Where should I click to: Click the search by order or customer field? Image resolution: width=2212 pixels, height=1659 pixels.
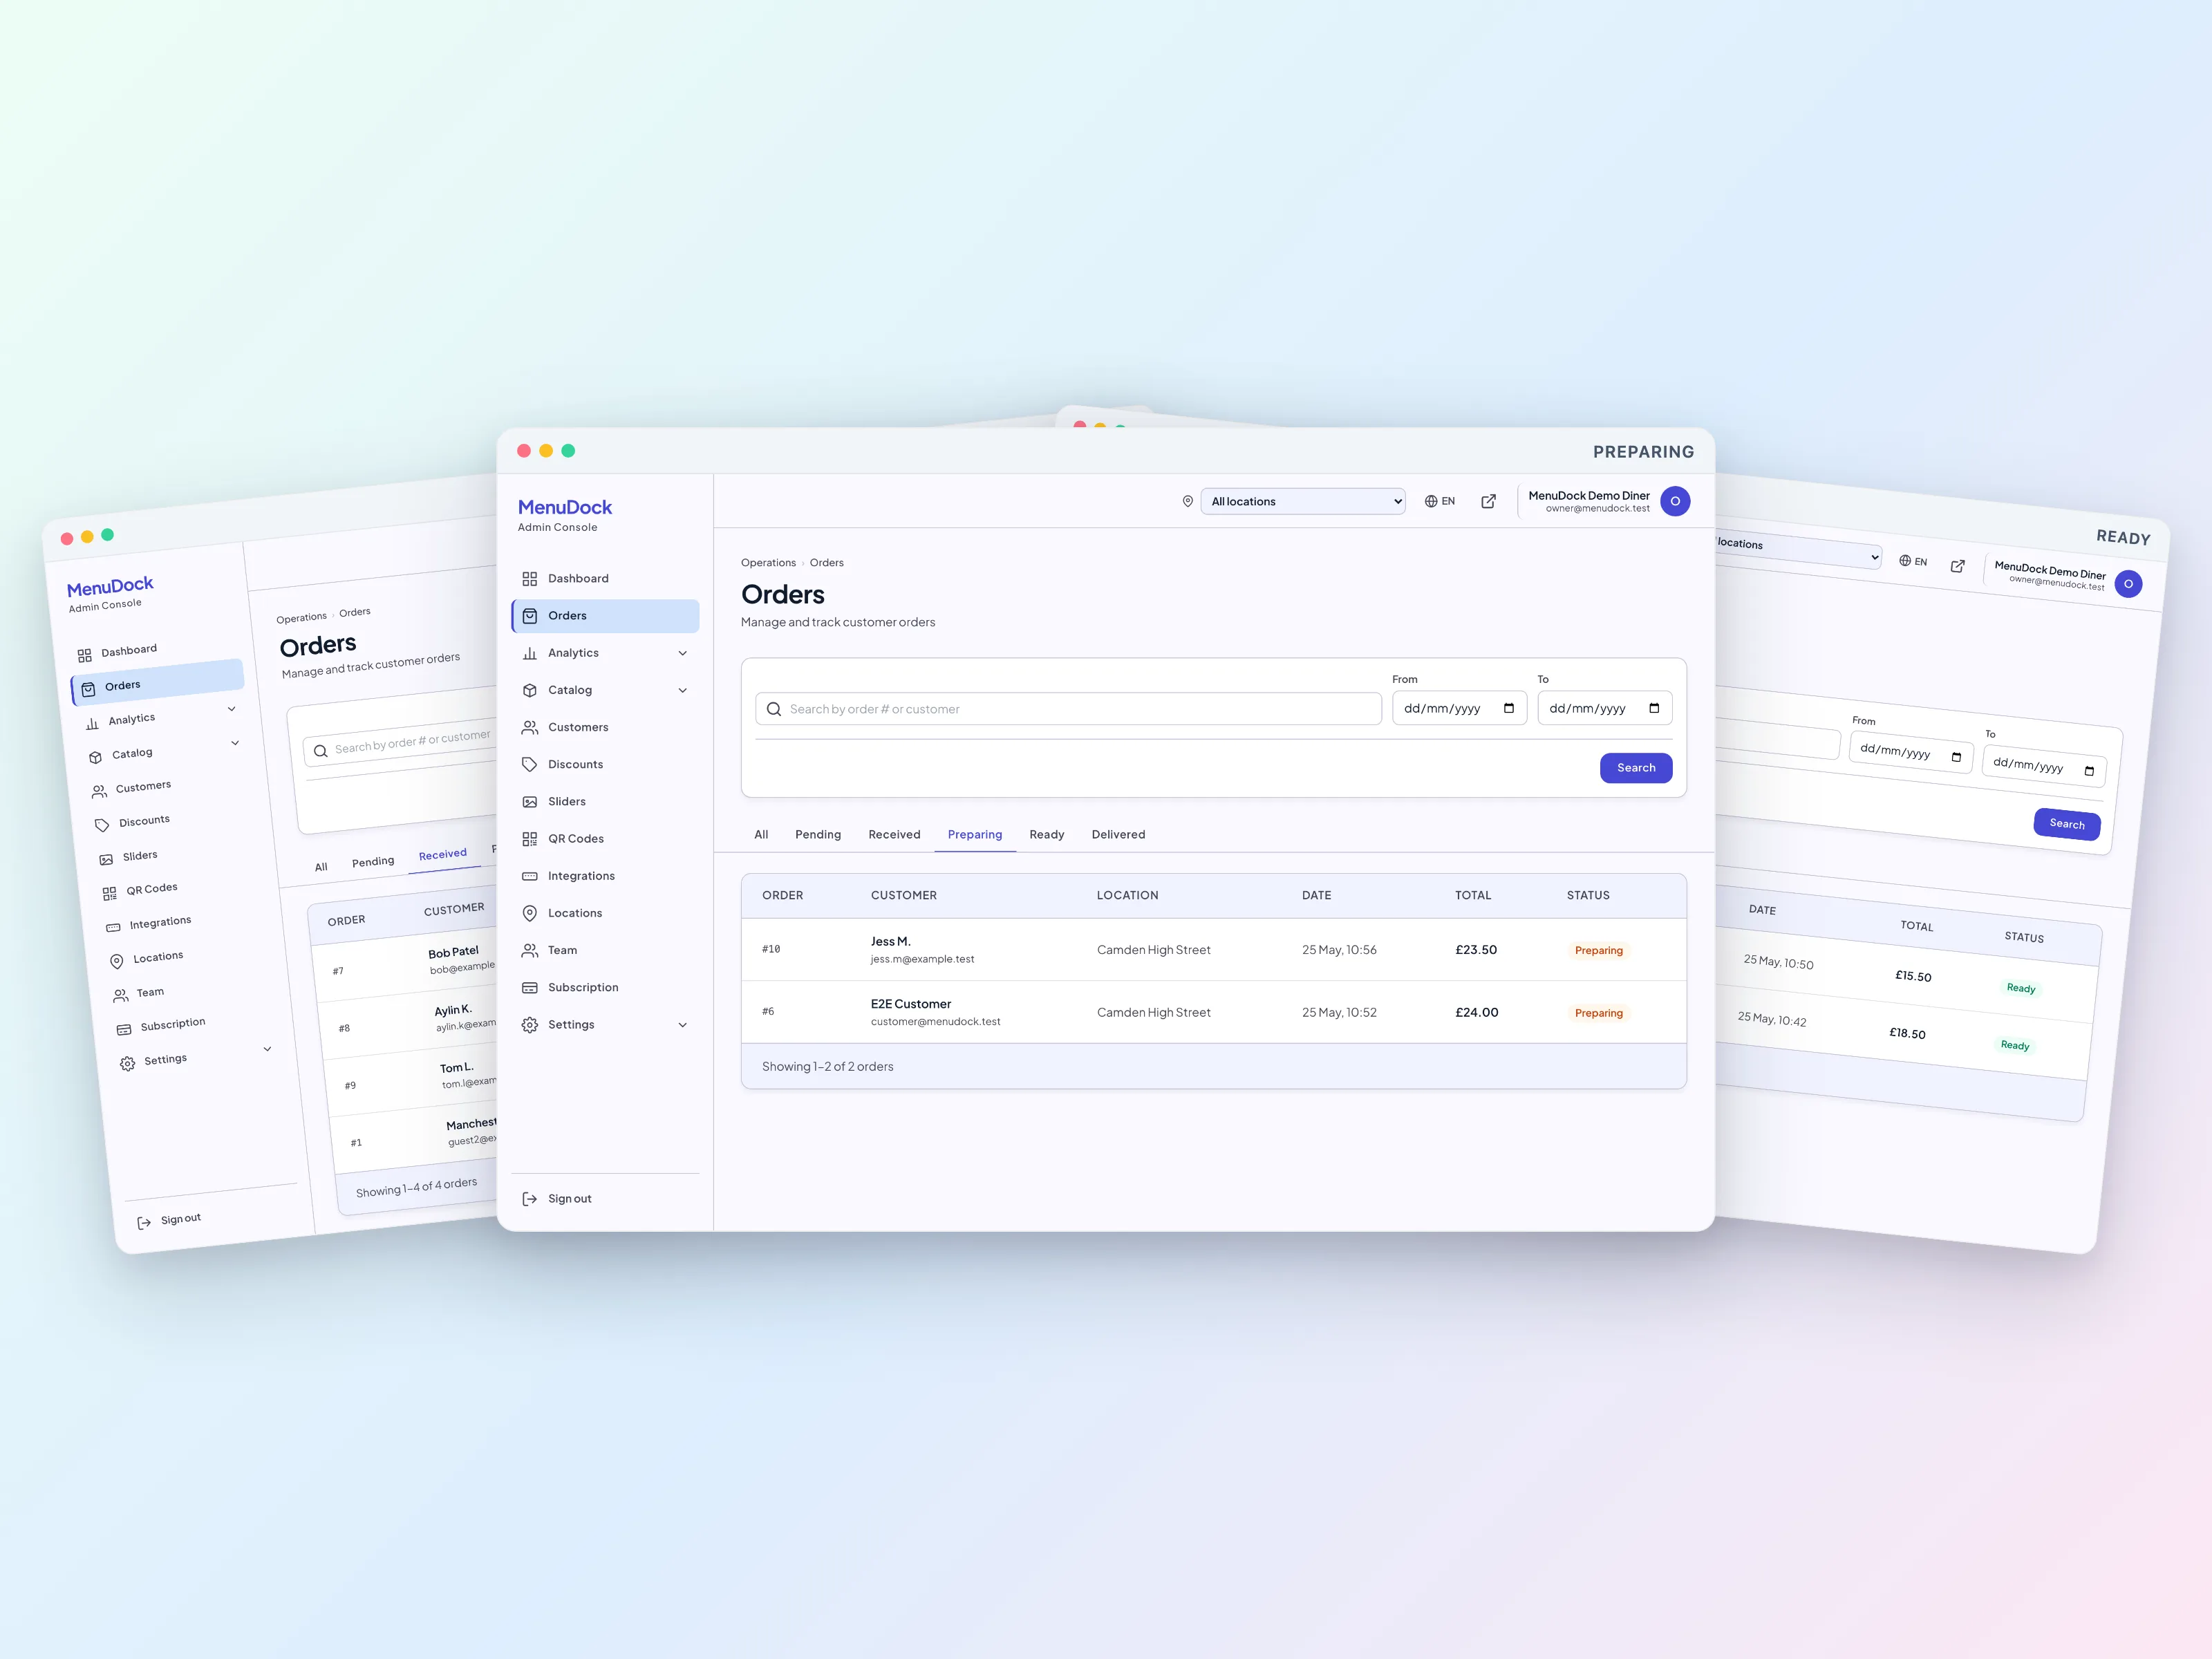pos(1068,709)
